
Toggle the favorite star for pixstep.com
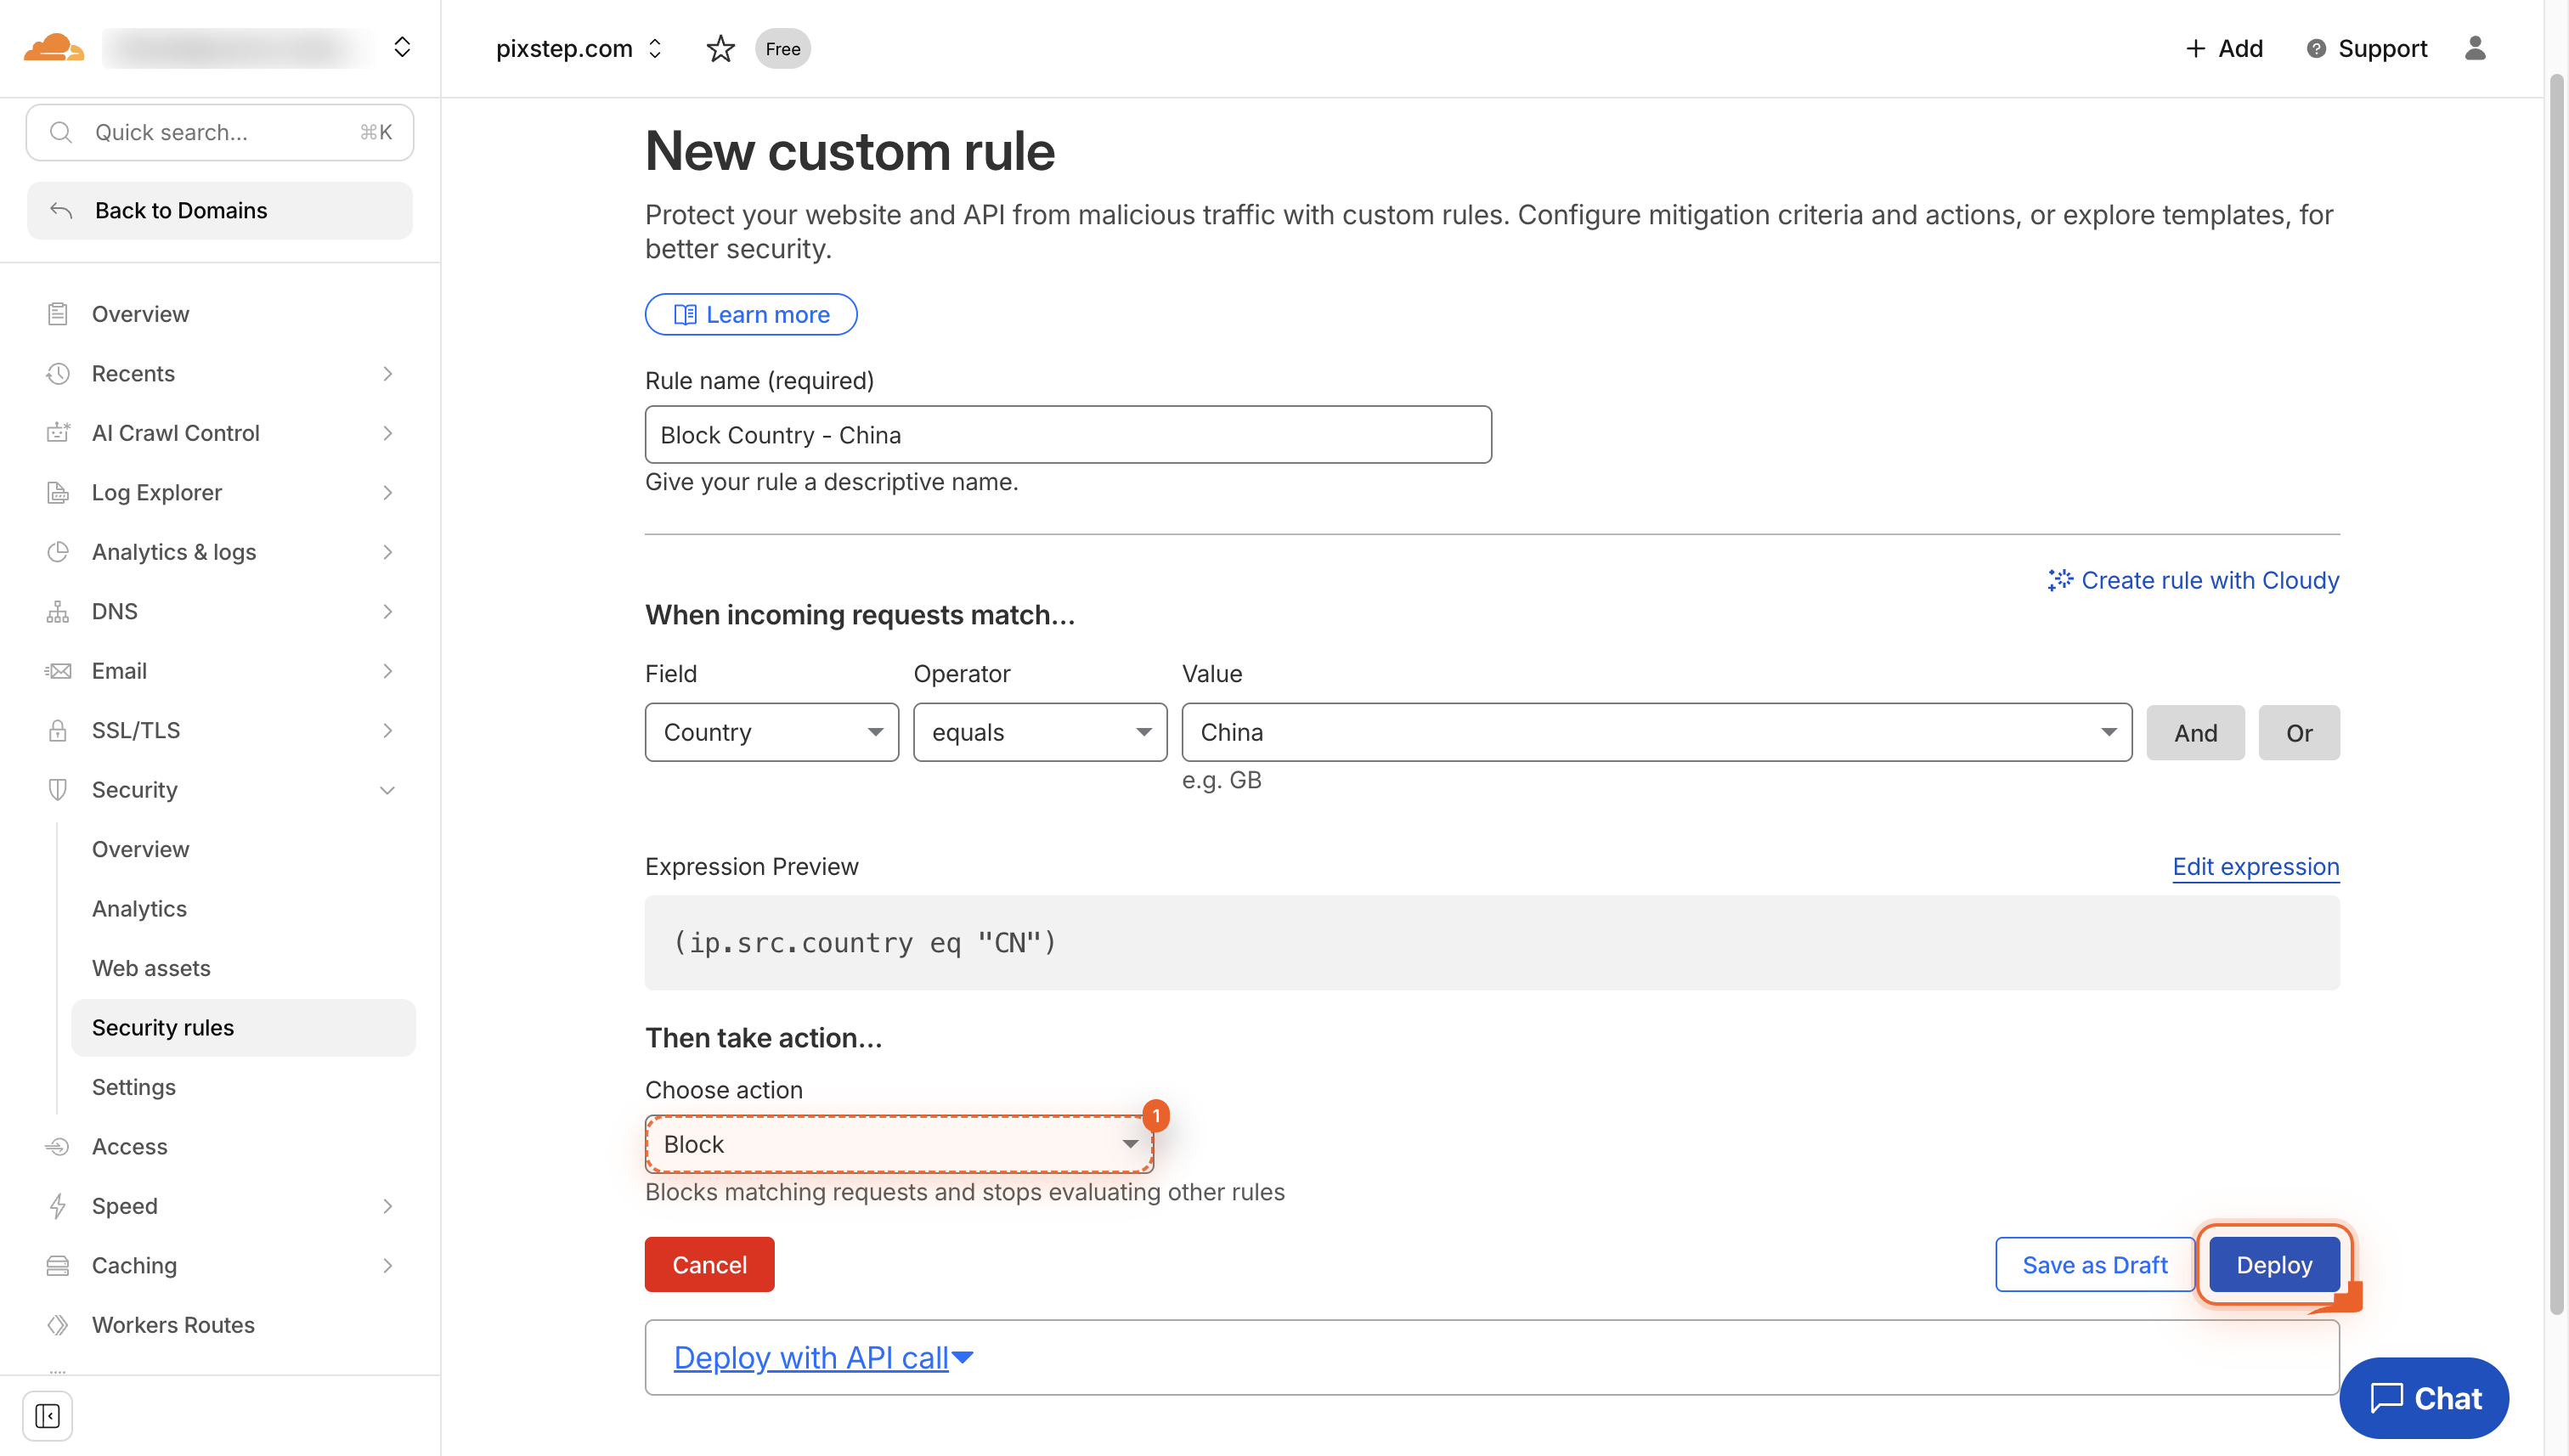pyautogui.click(x=720, y=48)
